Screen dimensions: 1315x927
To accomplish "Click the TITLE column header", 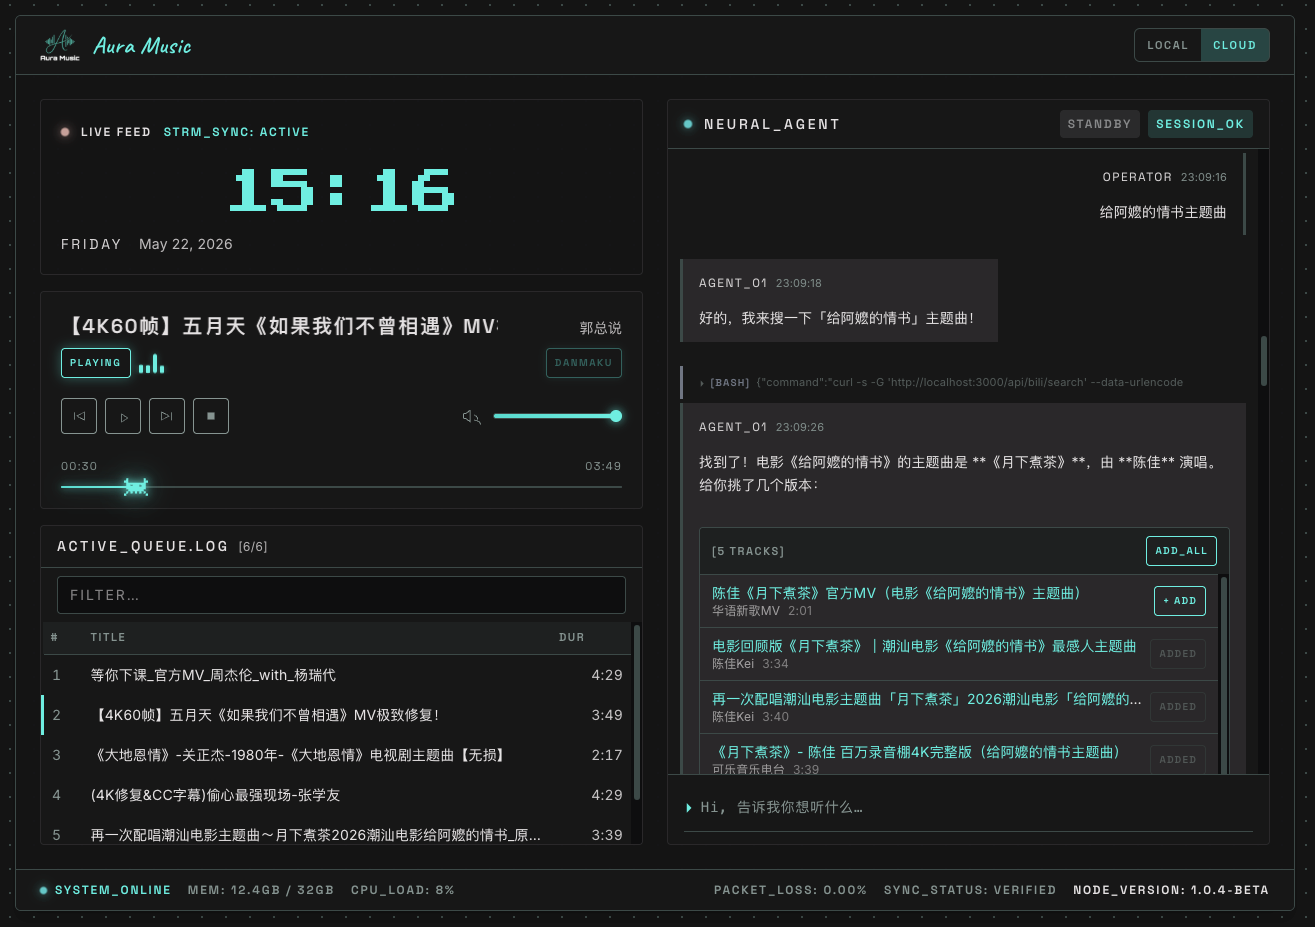I will pyautogui.click(x=108, y=637).
